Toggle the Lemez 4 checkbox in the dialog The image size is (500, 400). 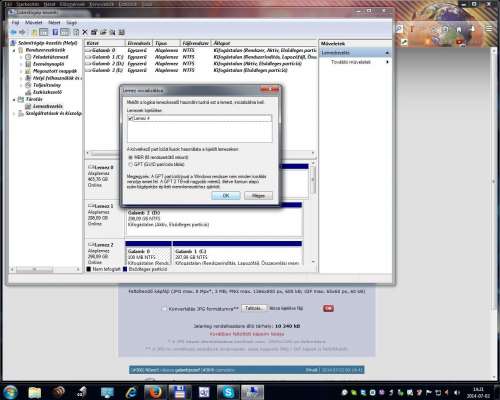[130, 118]
